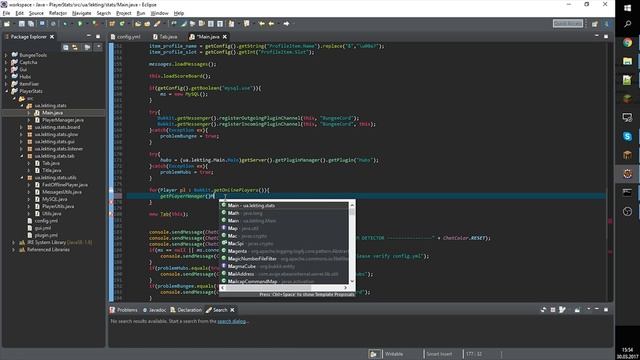Open Package Explorer View Menu dropdown

[98, 47]
